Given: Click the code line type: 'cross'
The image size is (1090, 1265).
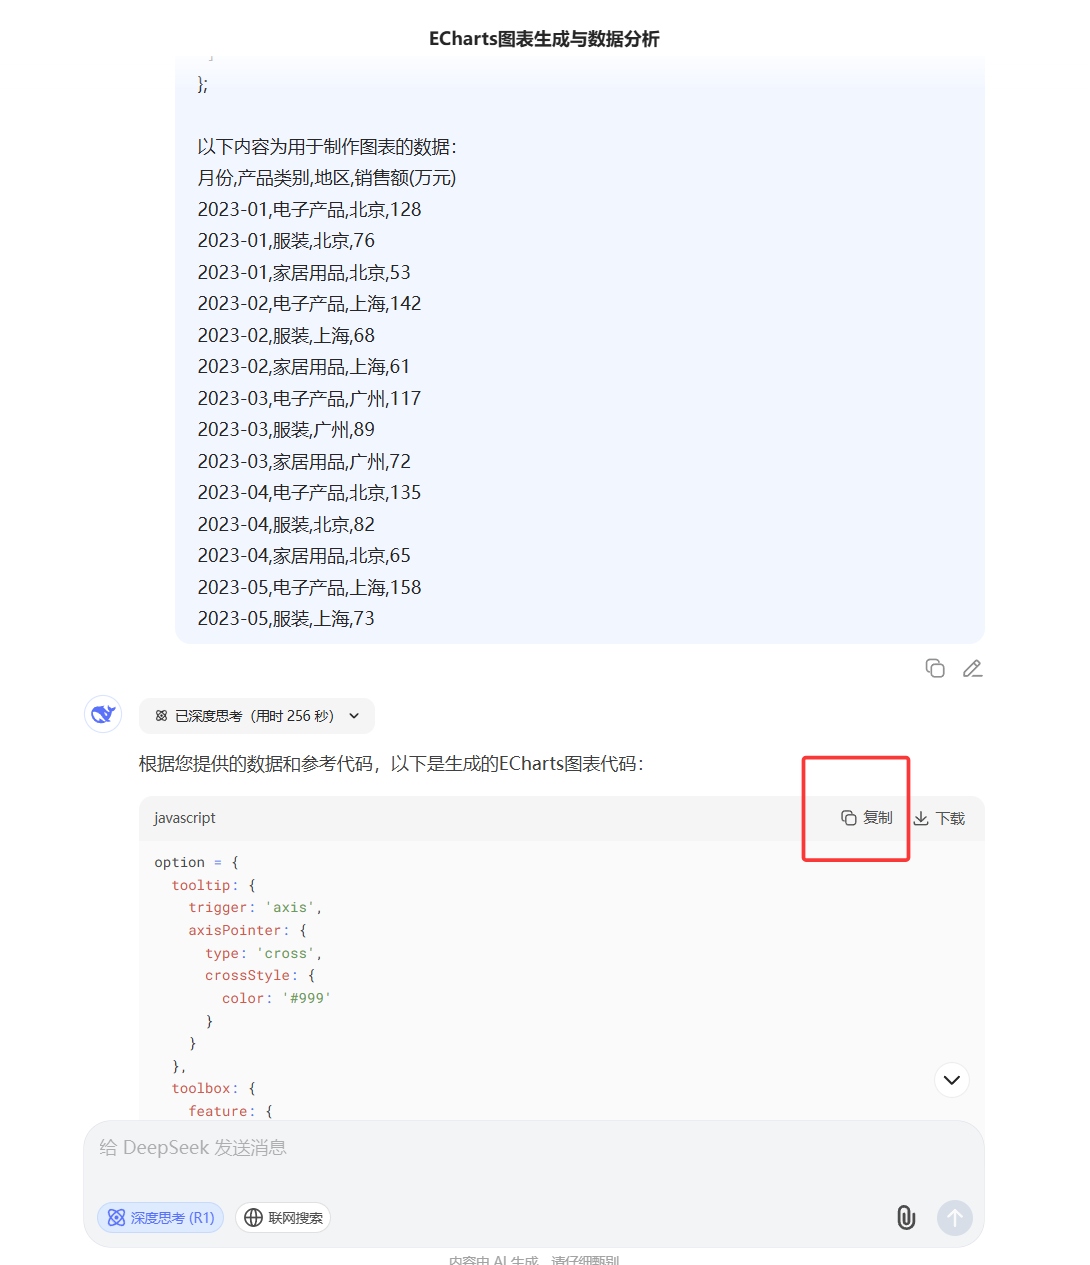Looking at the screenshot, I should pyautogui.click(x=264, y=953).
